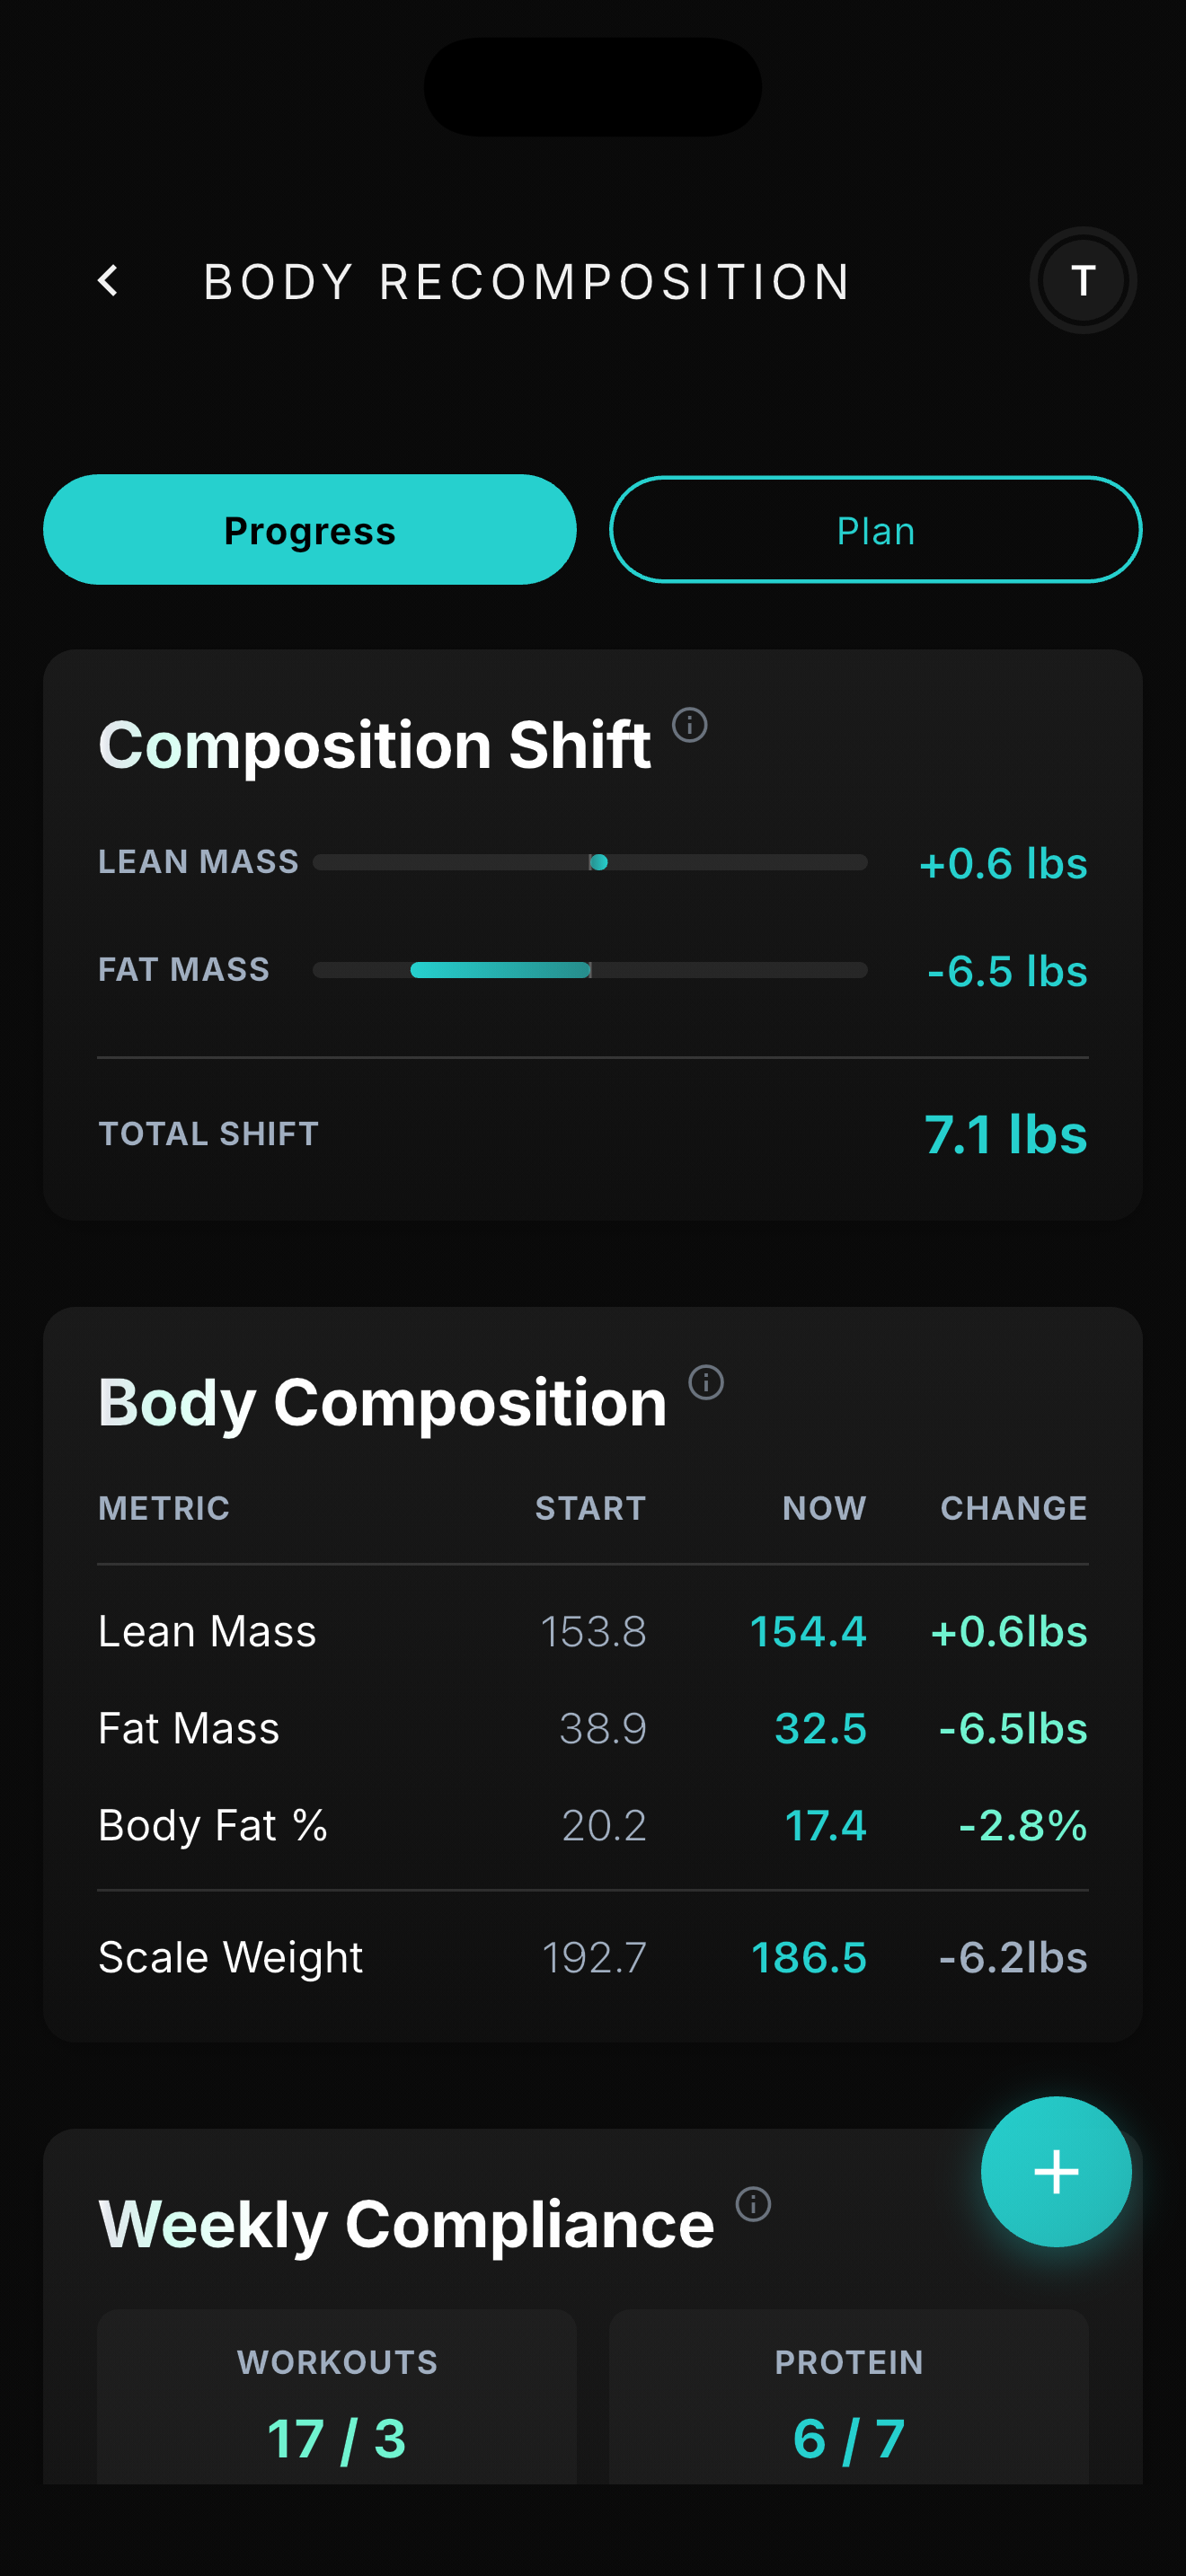Select the back chevron at top left

point(110,280)
